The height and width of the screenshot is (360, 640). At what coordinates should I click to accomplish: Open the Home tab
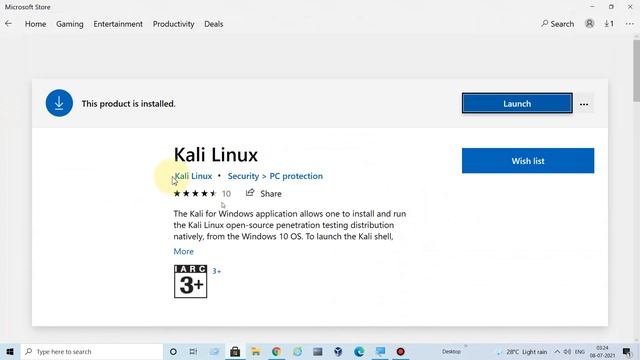click(36, 24)
